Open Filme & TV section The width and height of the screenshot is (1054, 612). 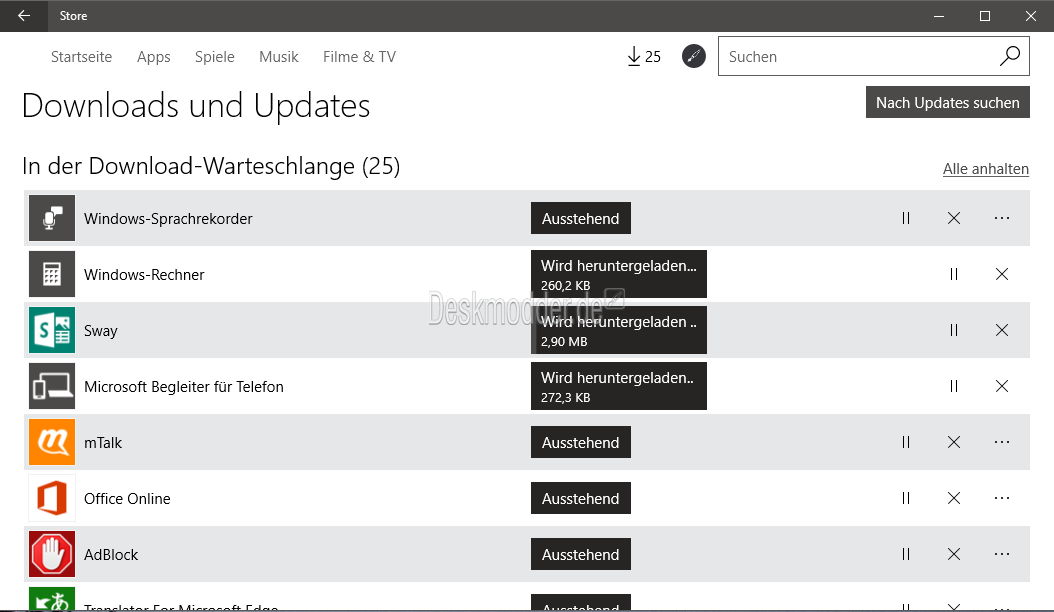click(x=359, y=56)
